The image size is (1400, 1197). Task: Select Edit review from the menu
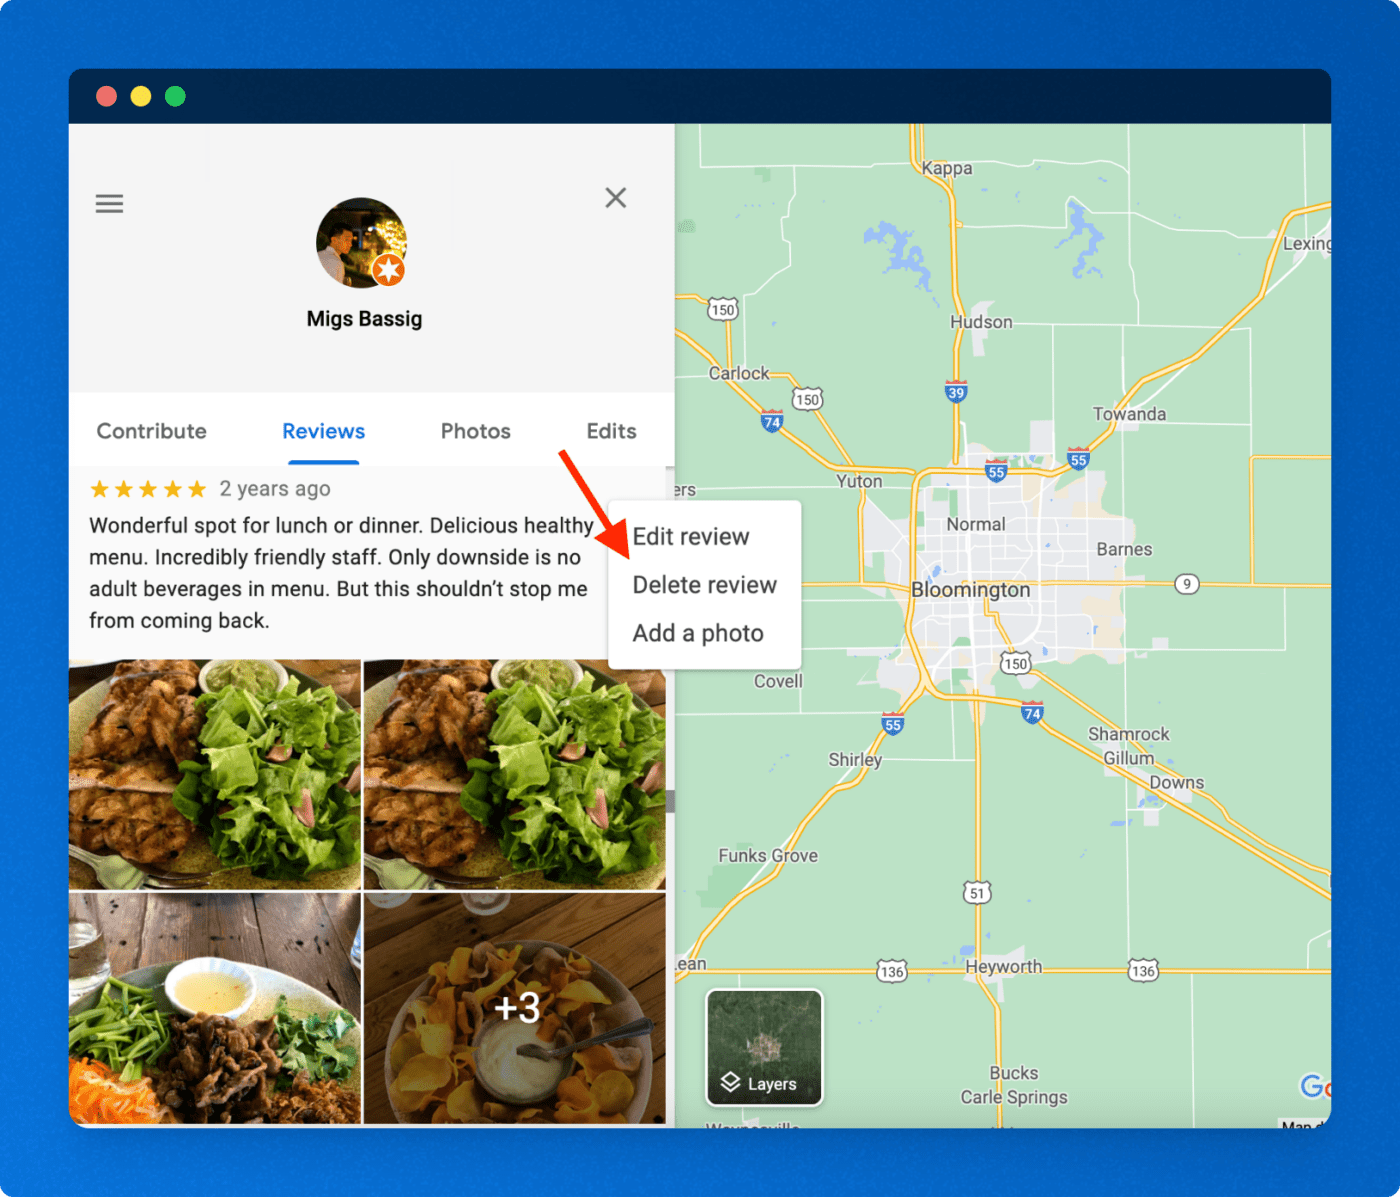(691, 536)
